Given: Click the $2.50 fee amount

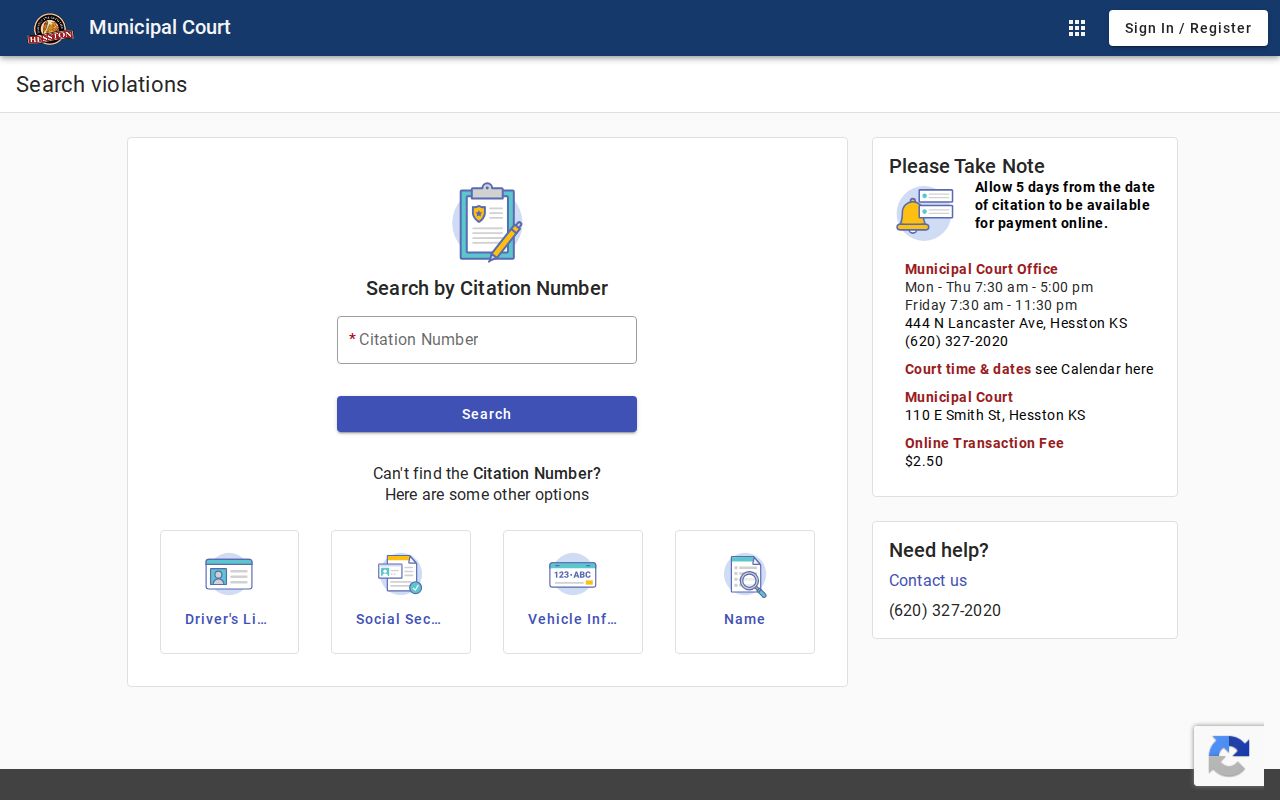Looking at the screenshot, I should pos(924,461).
